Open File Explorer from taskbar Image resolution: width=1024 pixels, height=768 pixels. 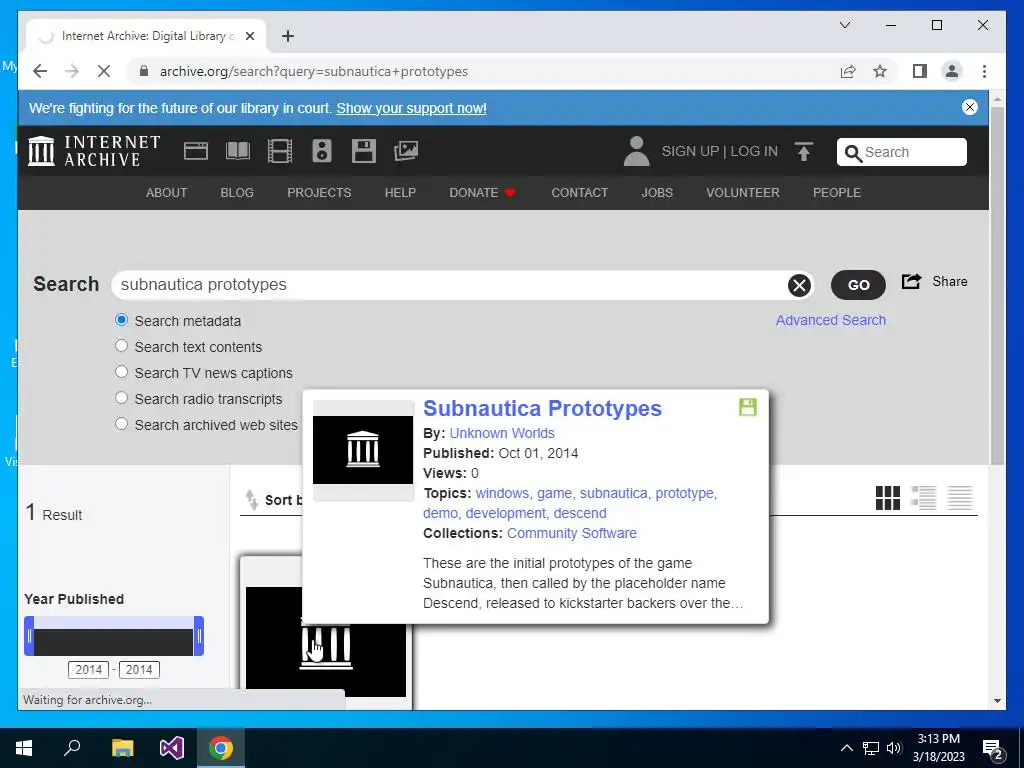122,748
